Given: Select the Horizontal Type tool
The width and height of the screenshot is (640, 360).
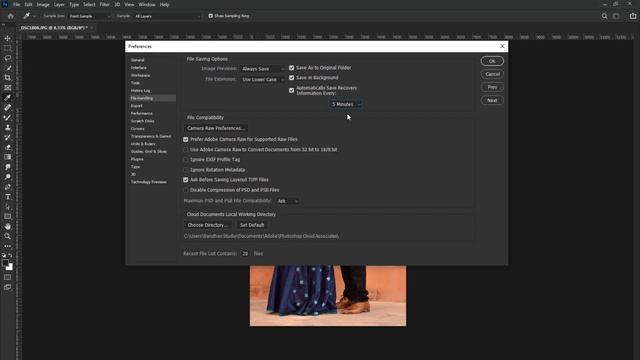Looking at the screenshot, I should click(7, 197).
